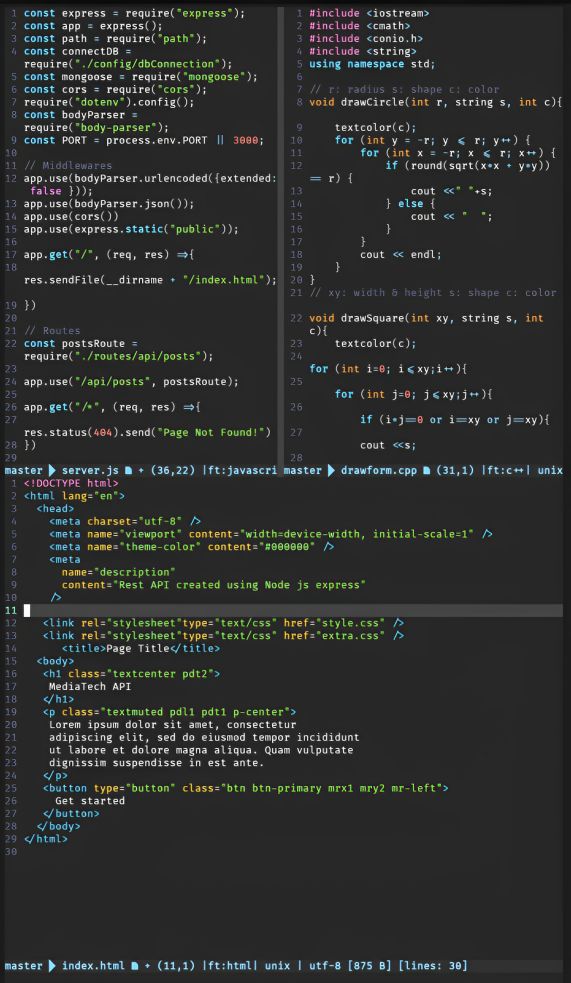571x983 pixels.
Task: Click the file icon after drawform.cpp in status line
Action: 426,470
